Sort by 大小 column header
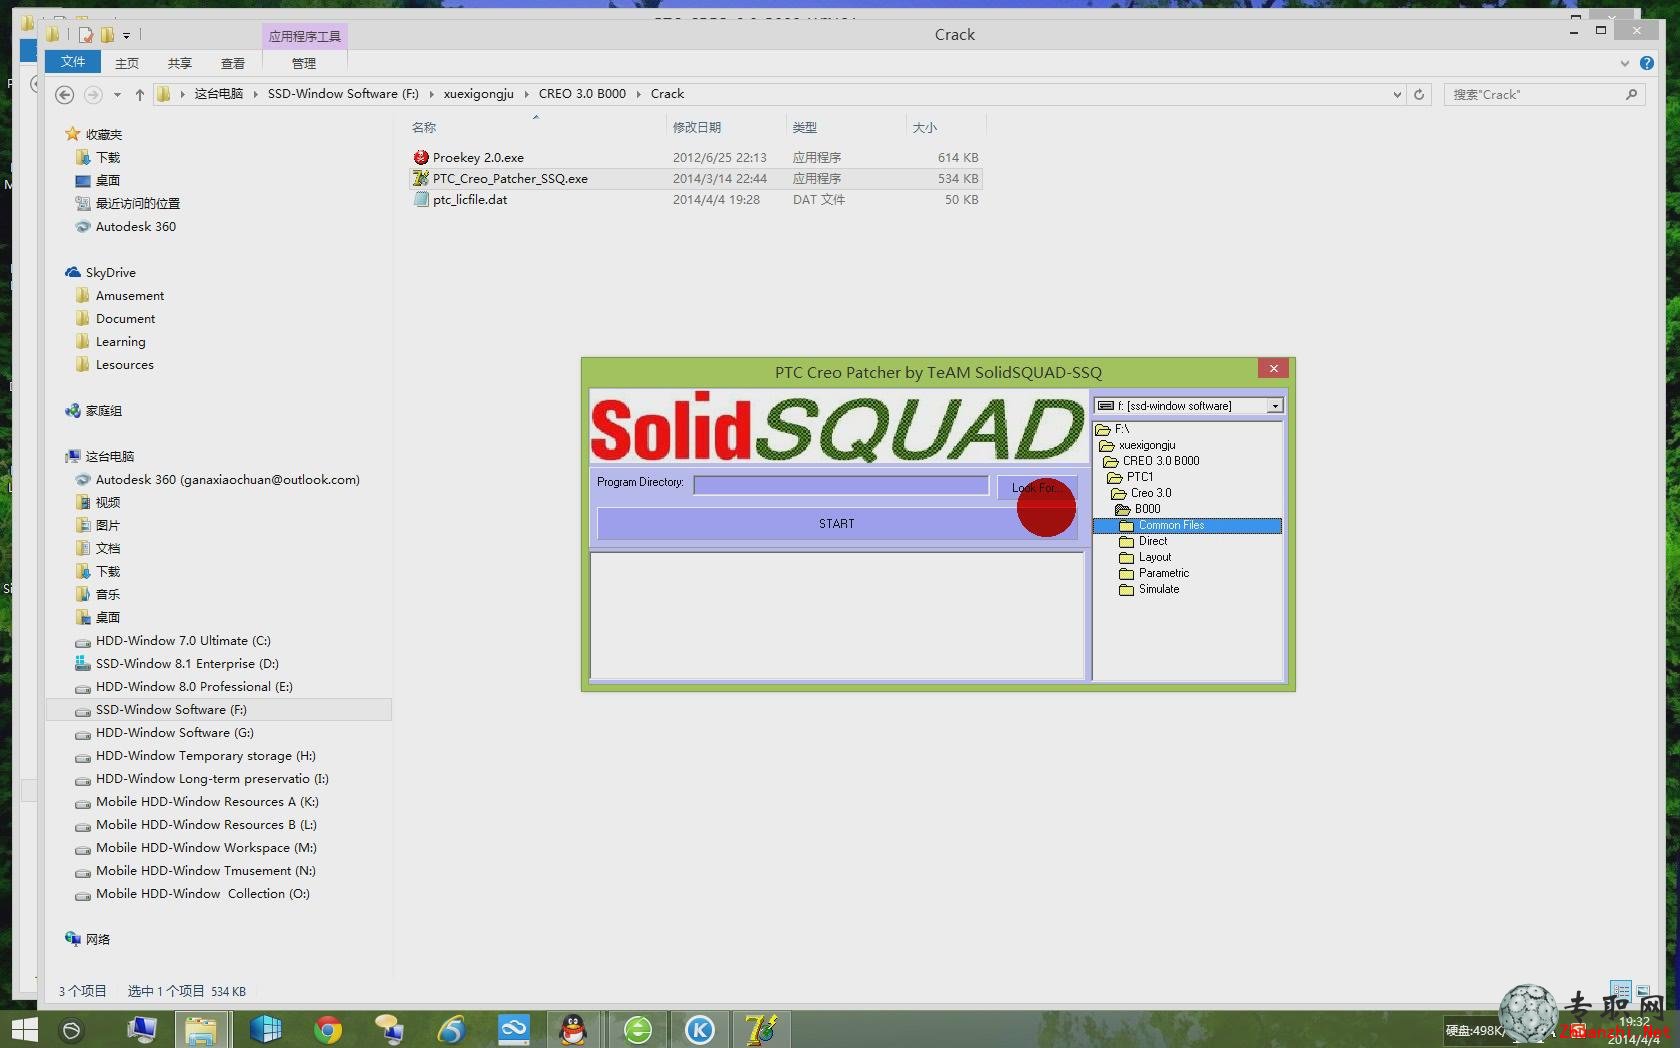The width and height of the screenshot is (1680, 1048). 925,127
